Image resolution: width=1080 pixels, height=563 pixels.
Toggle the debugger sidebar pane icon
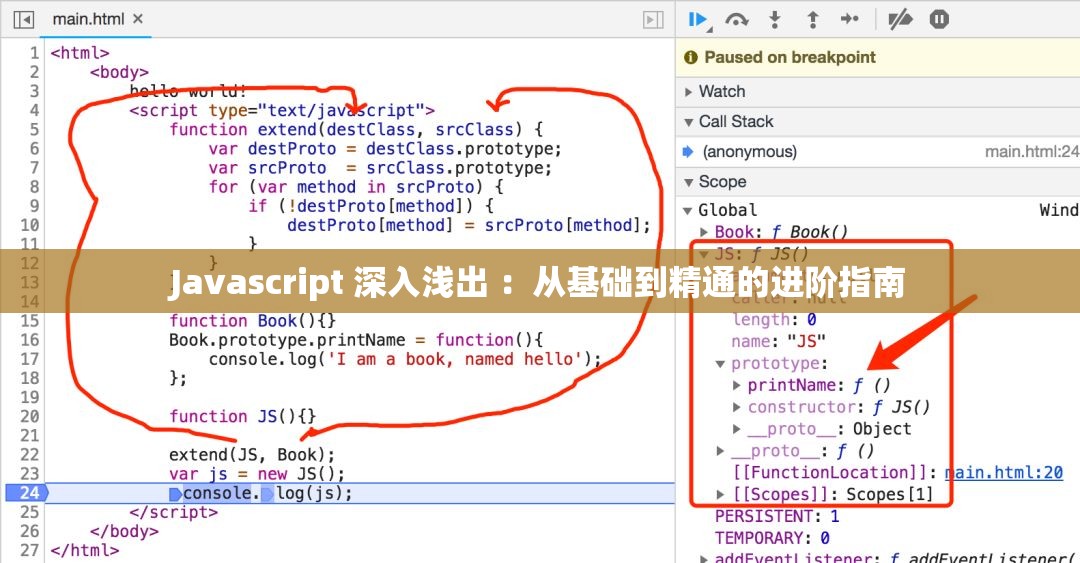pyautogui.click(x=652, y=19)
